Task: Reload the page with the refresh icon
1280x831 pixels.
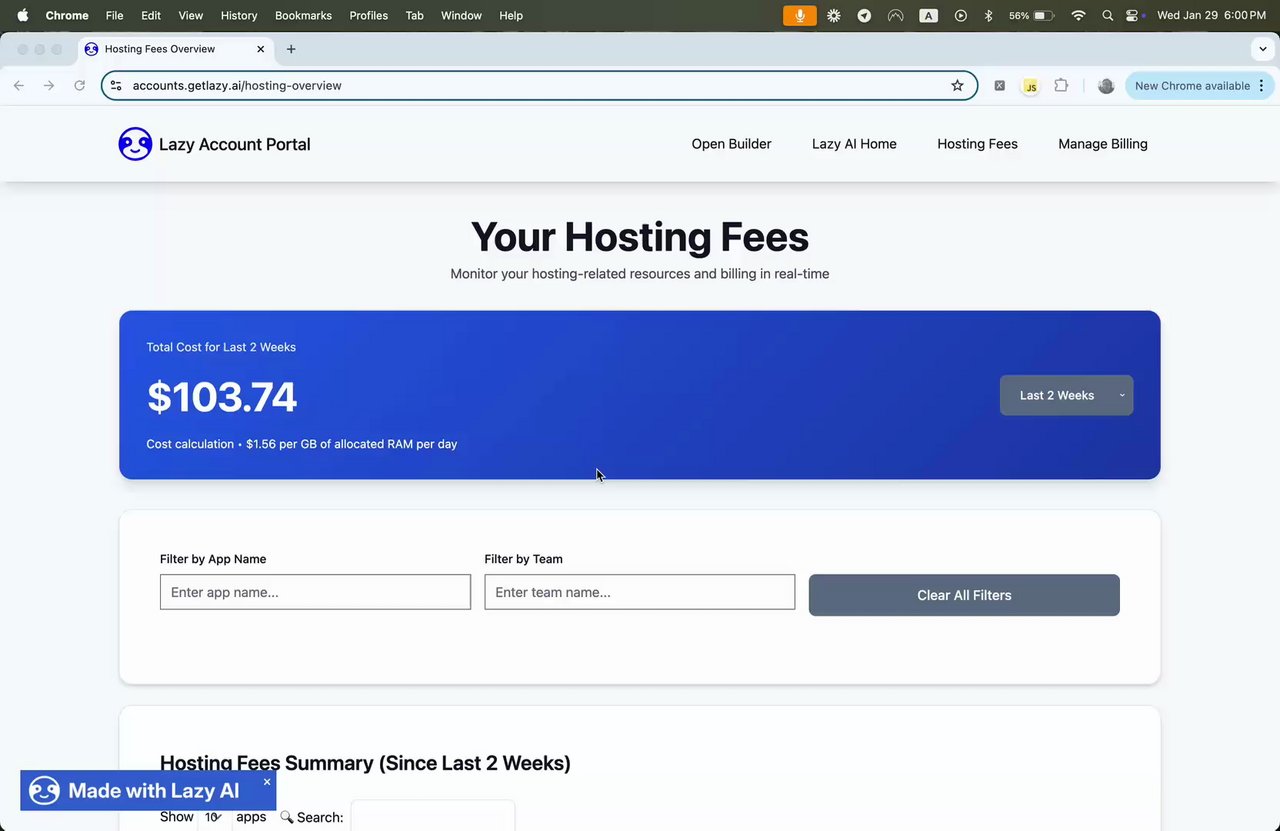Action: [79, 86]
